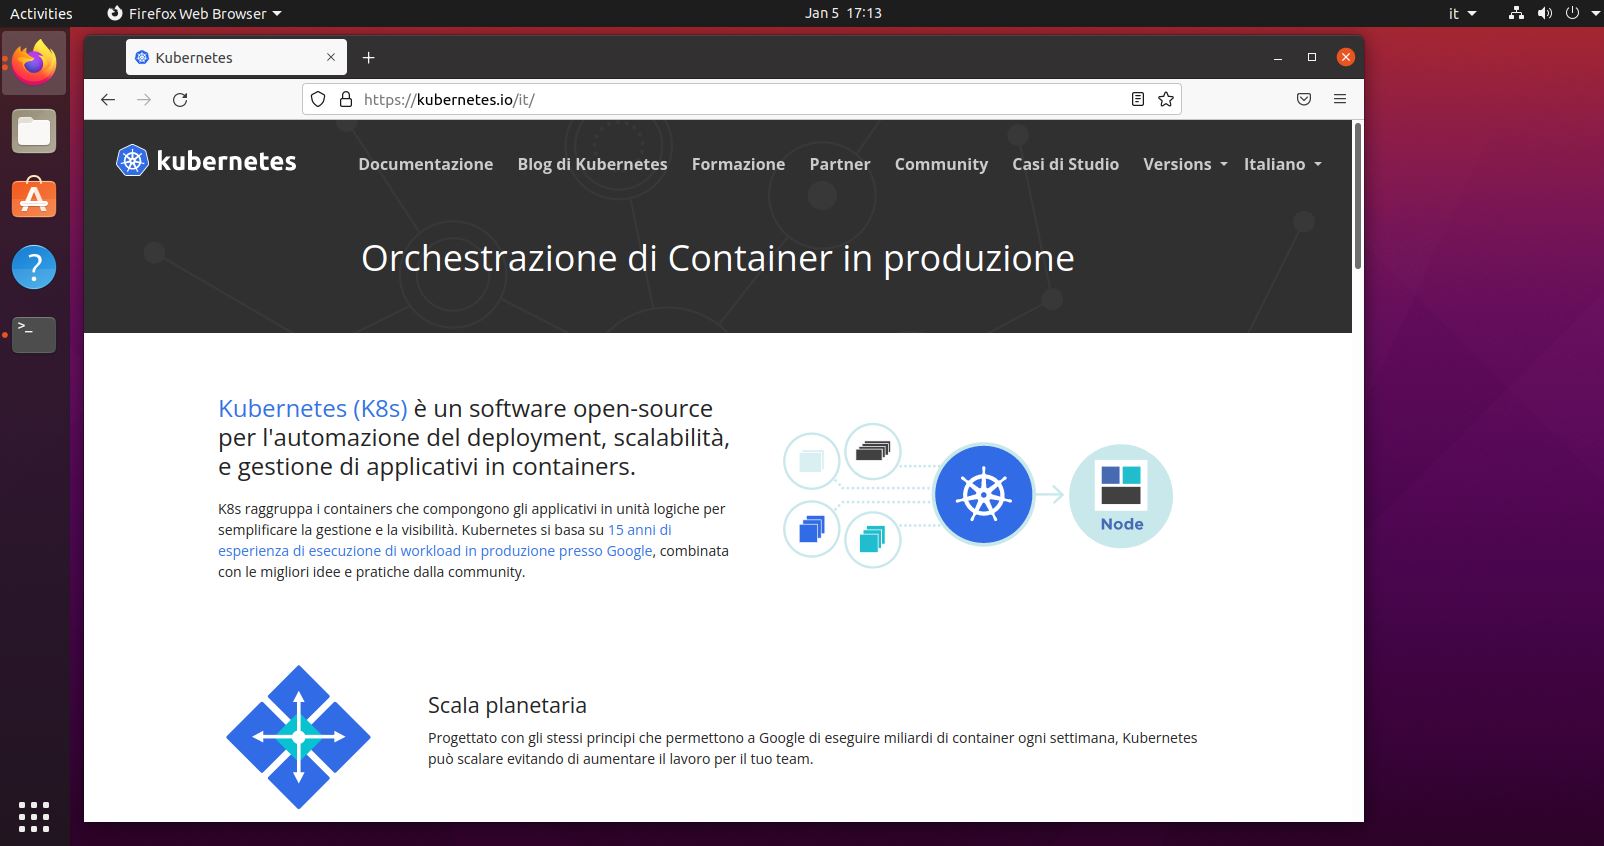Follow the '15 anni di esperienza' link
1604x846 pixels.
(445, 540)
